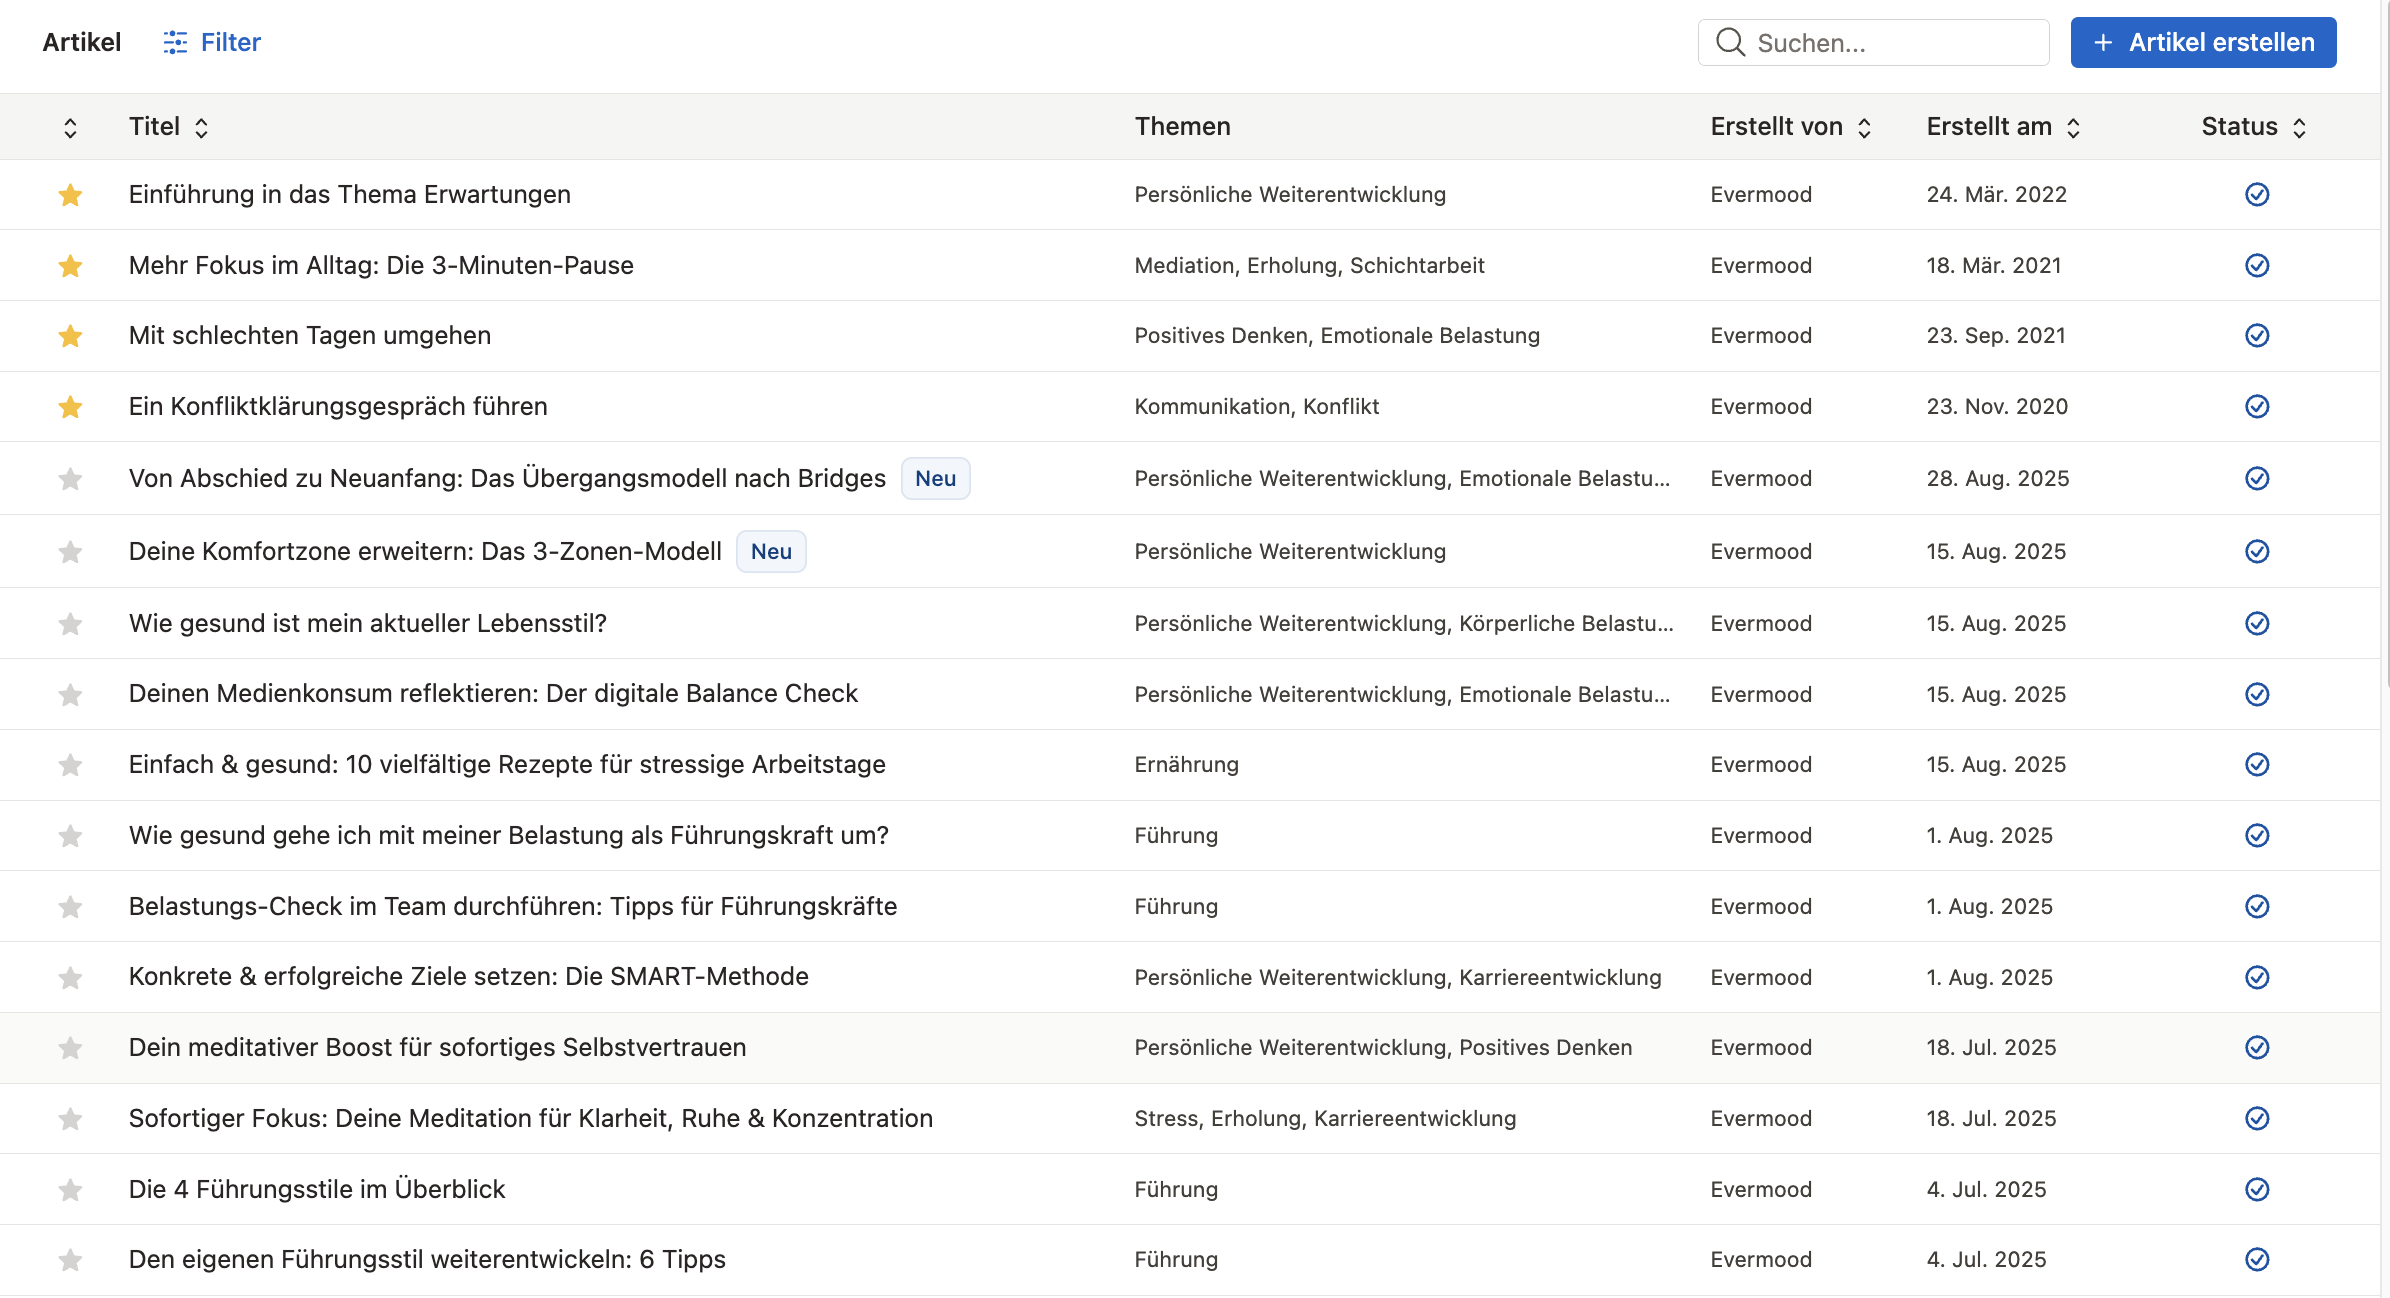Sort by favorite star column arrows

tap(70, 127)
